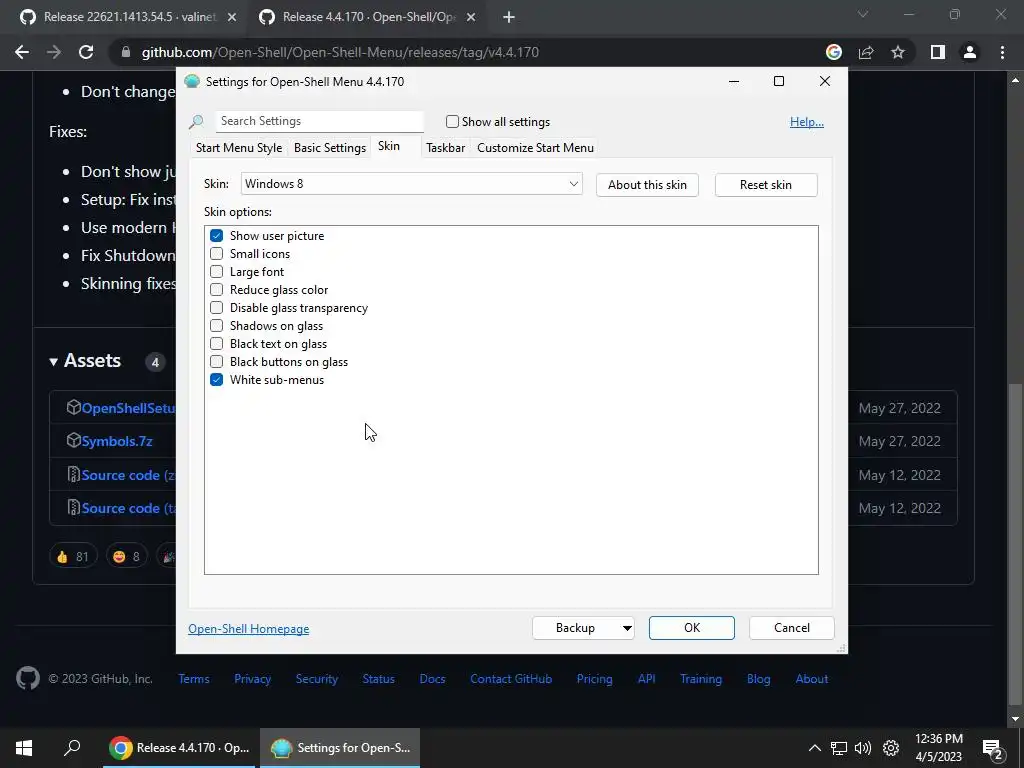Open the notification center icon
Viewport: 1024px width, 768px height.
click(993, 749)
